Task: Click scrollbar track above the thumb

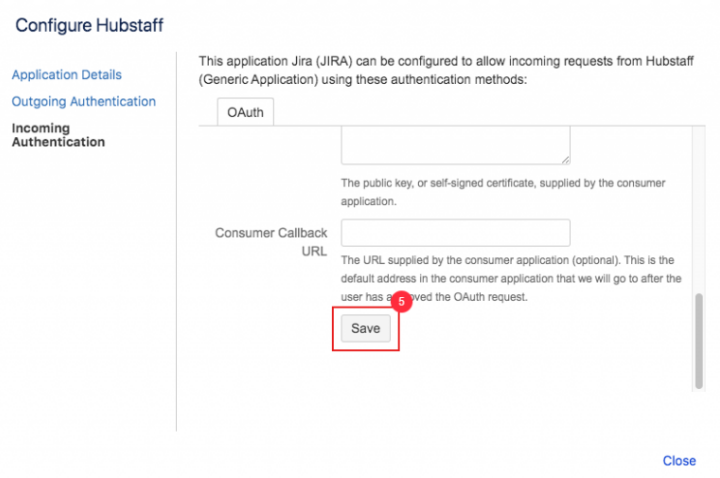Action: coord(698,200)
